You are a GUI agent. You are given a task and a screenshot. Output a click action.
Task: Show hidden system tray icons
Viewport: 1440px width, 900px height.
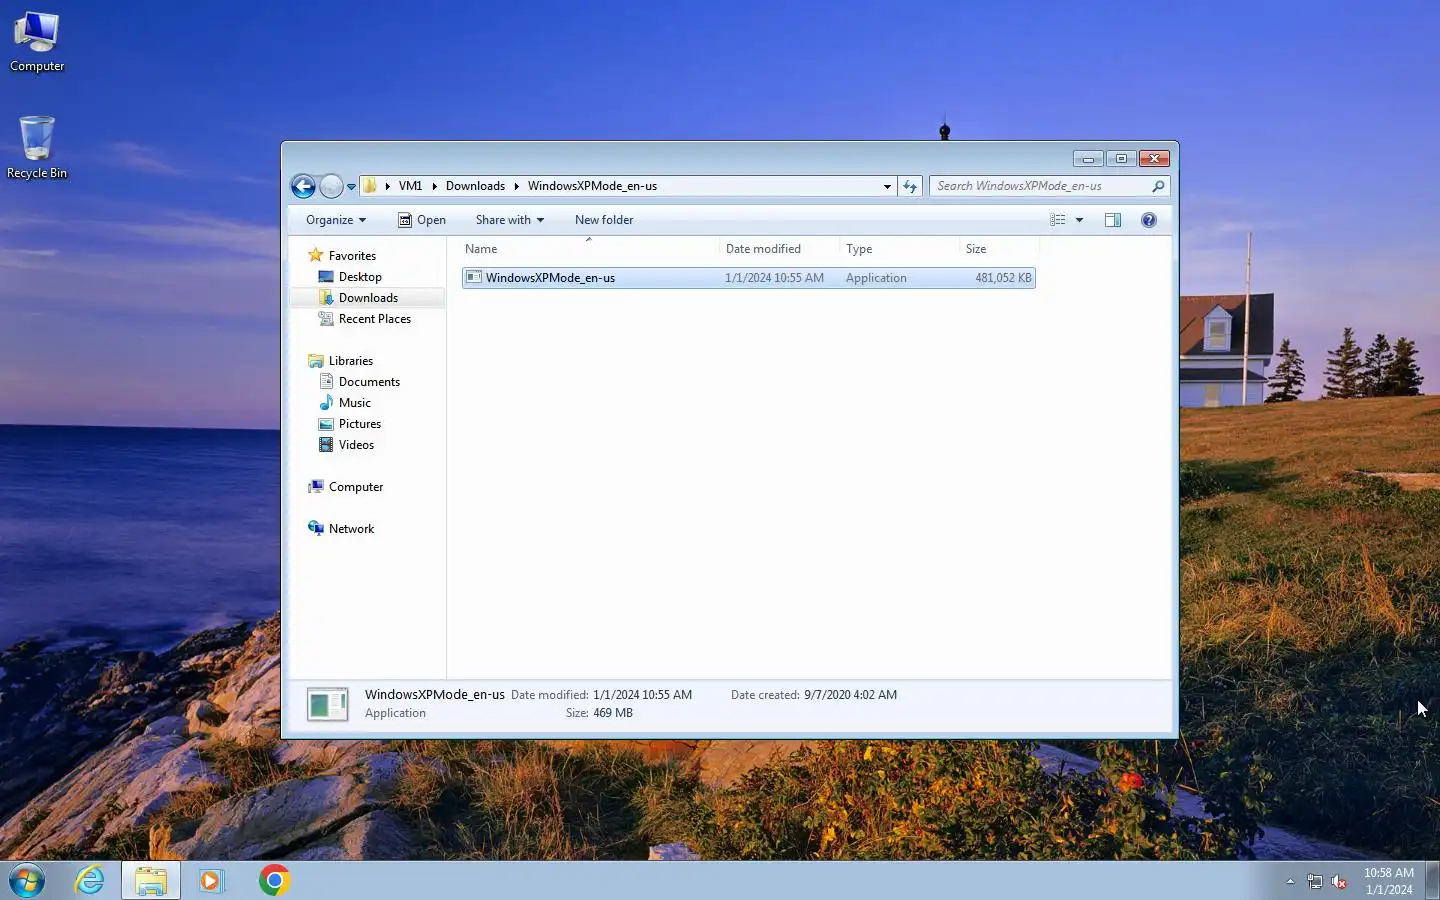pos(1290,881)
